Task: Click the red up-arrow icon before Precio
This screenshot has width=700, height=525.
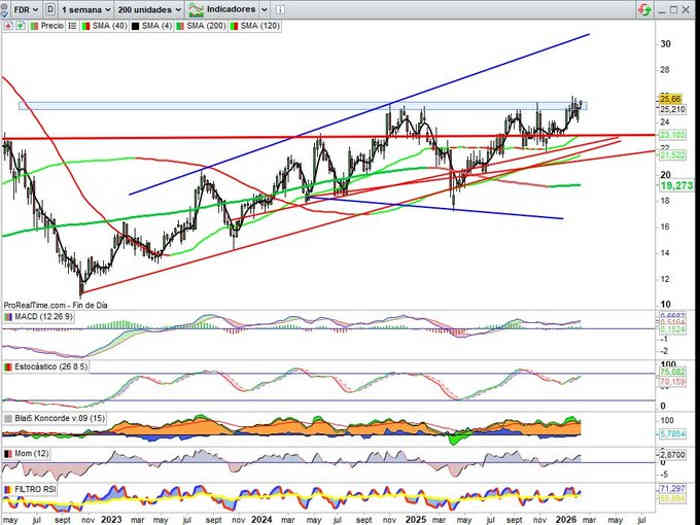Action: (7, 25)
